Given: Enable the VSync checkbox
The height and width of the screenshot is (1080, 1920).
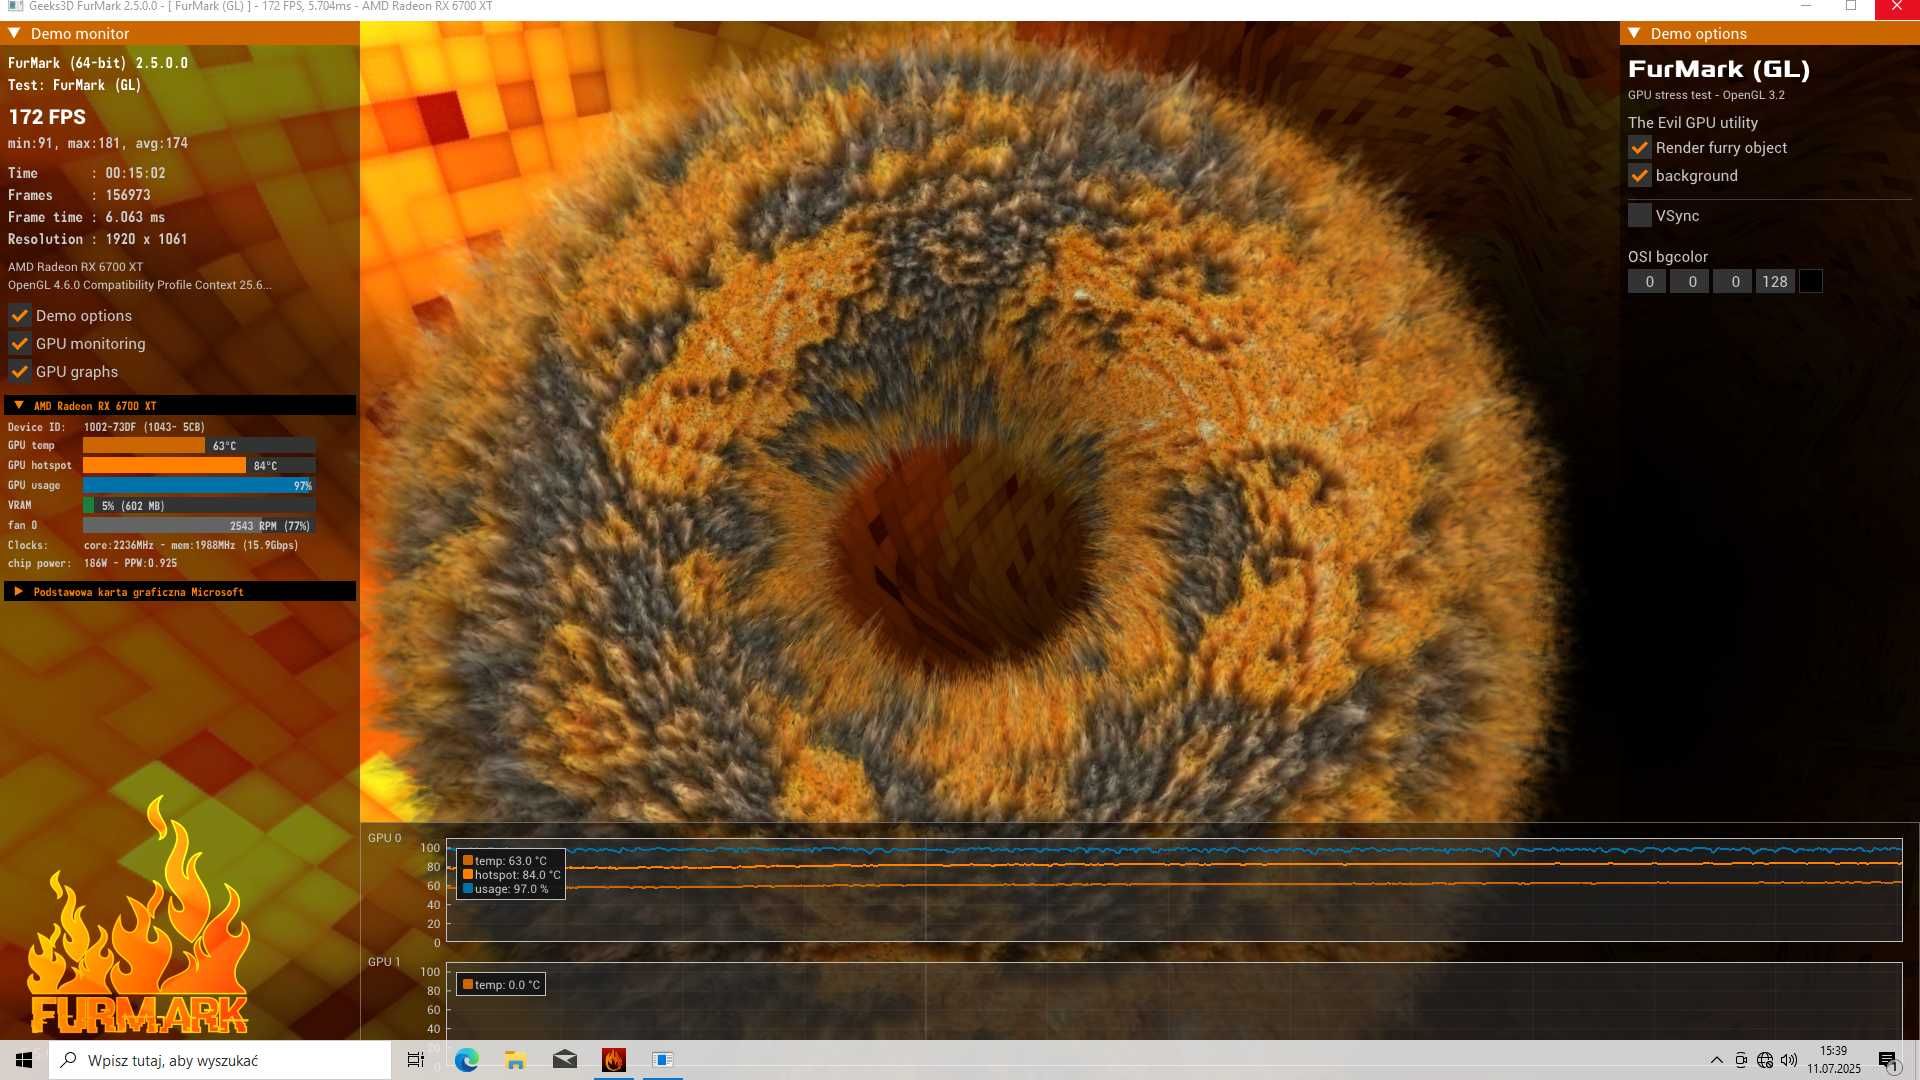Looking at the screenshot, I should pyautogui.click(x=1639, y=215).
